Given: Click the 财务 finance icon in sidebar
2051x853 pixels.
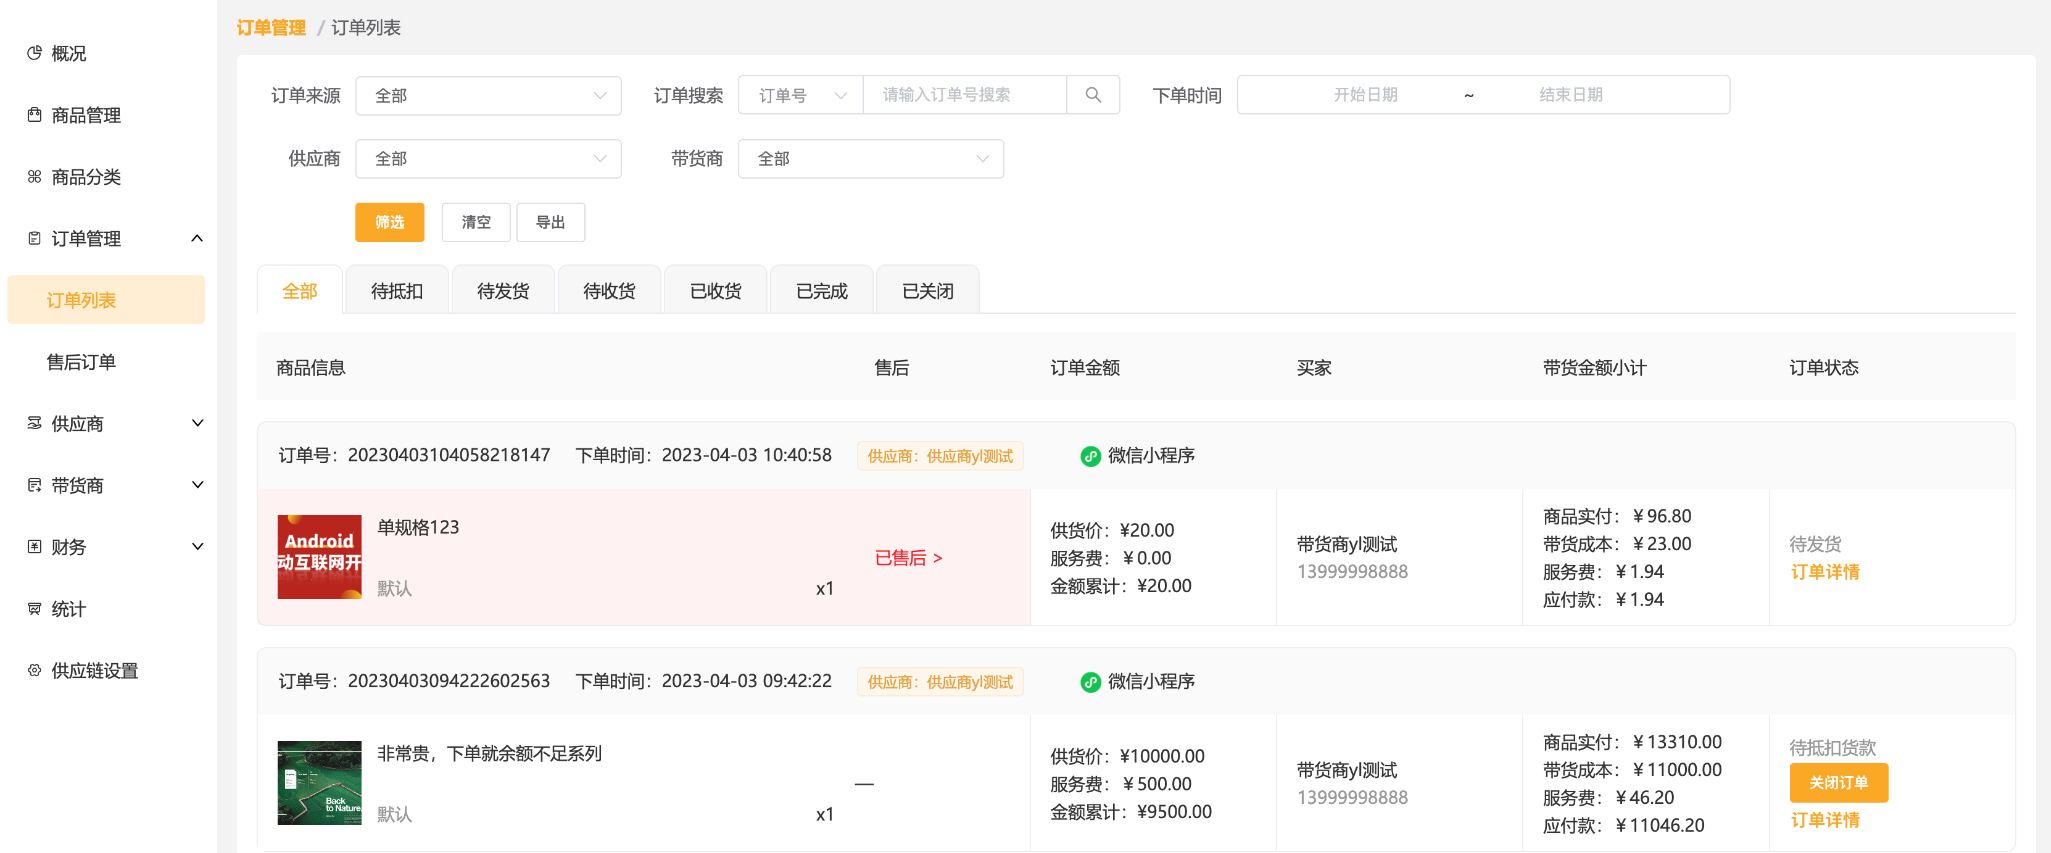Looking at the screenshot, I should coord(34,547).
